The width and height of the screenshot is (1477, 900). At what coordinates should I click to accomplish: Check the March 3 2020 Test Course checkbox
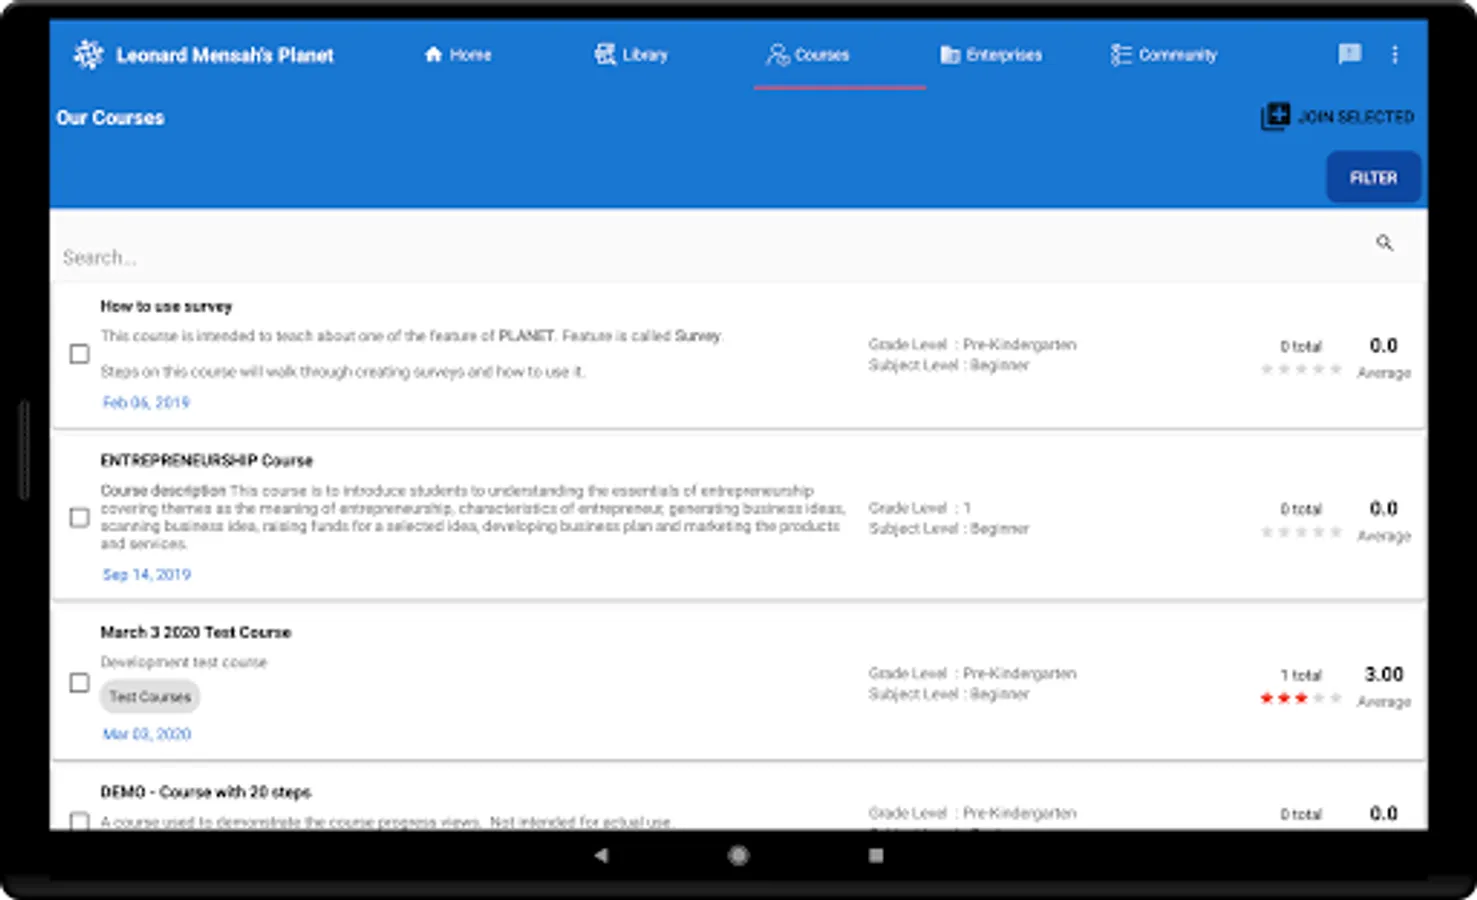pos(79,683)
